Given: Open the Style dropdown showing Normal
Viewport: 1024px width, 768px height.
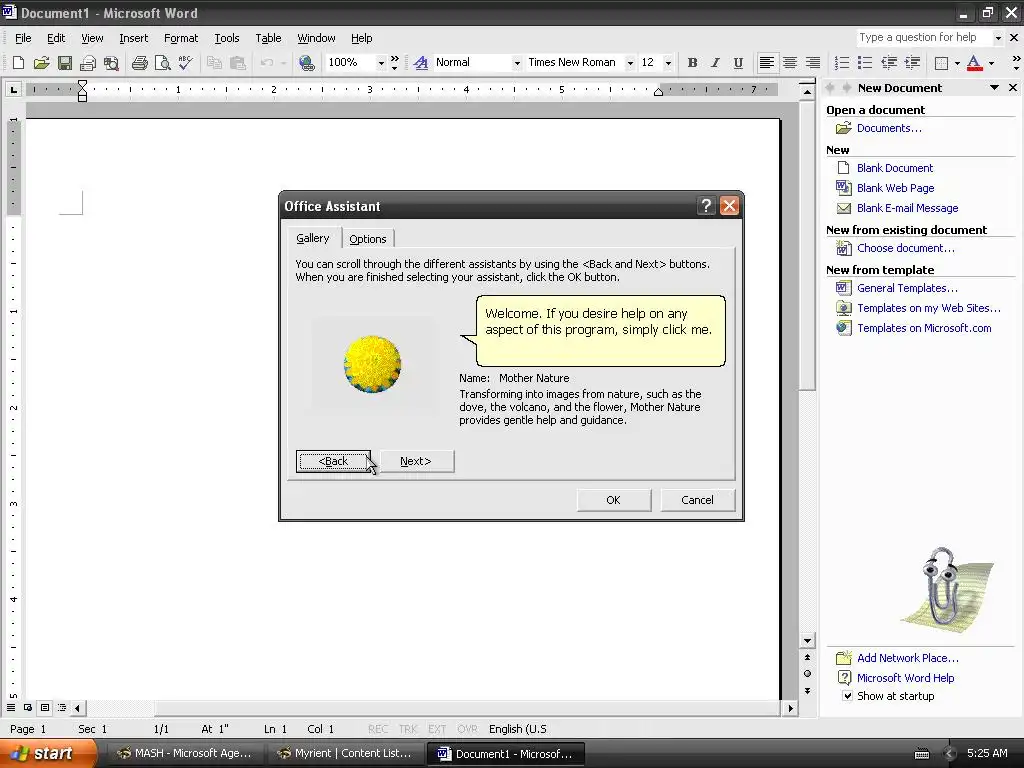Looking at the screenshot, I should point(517,63).
